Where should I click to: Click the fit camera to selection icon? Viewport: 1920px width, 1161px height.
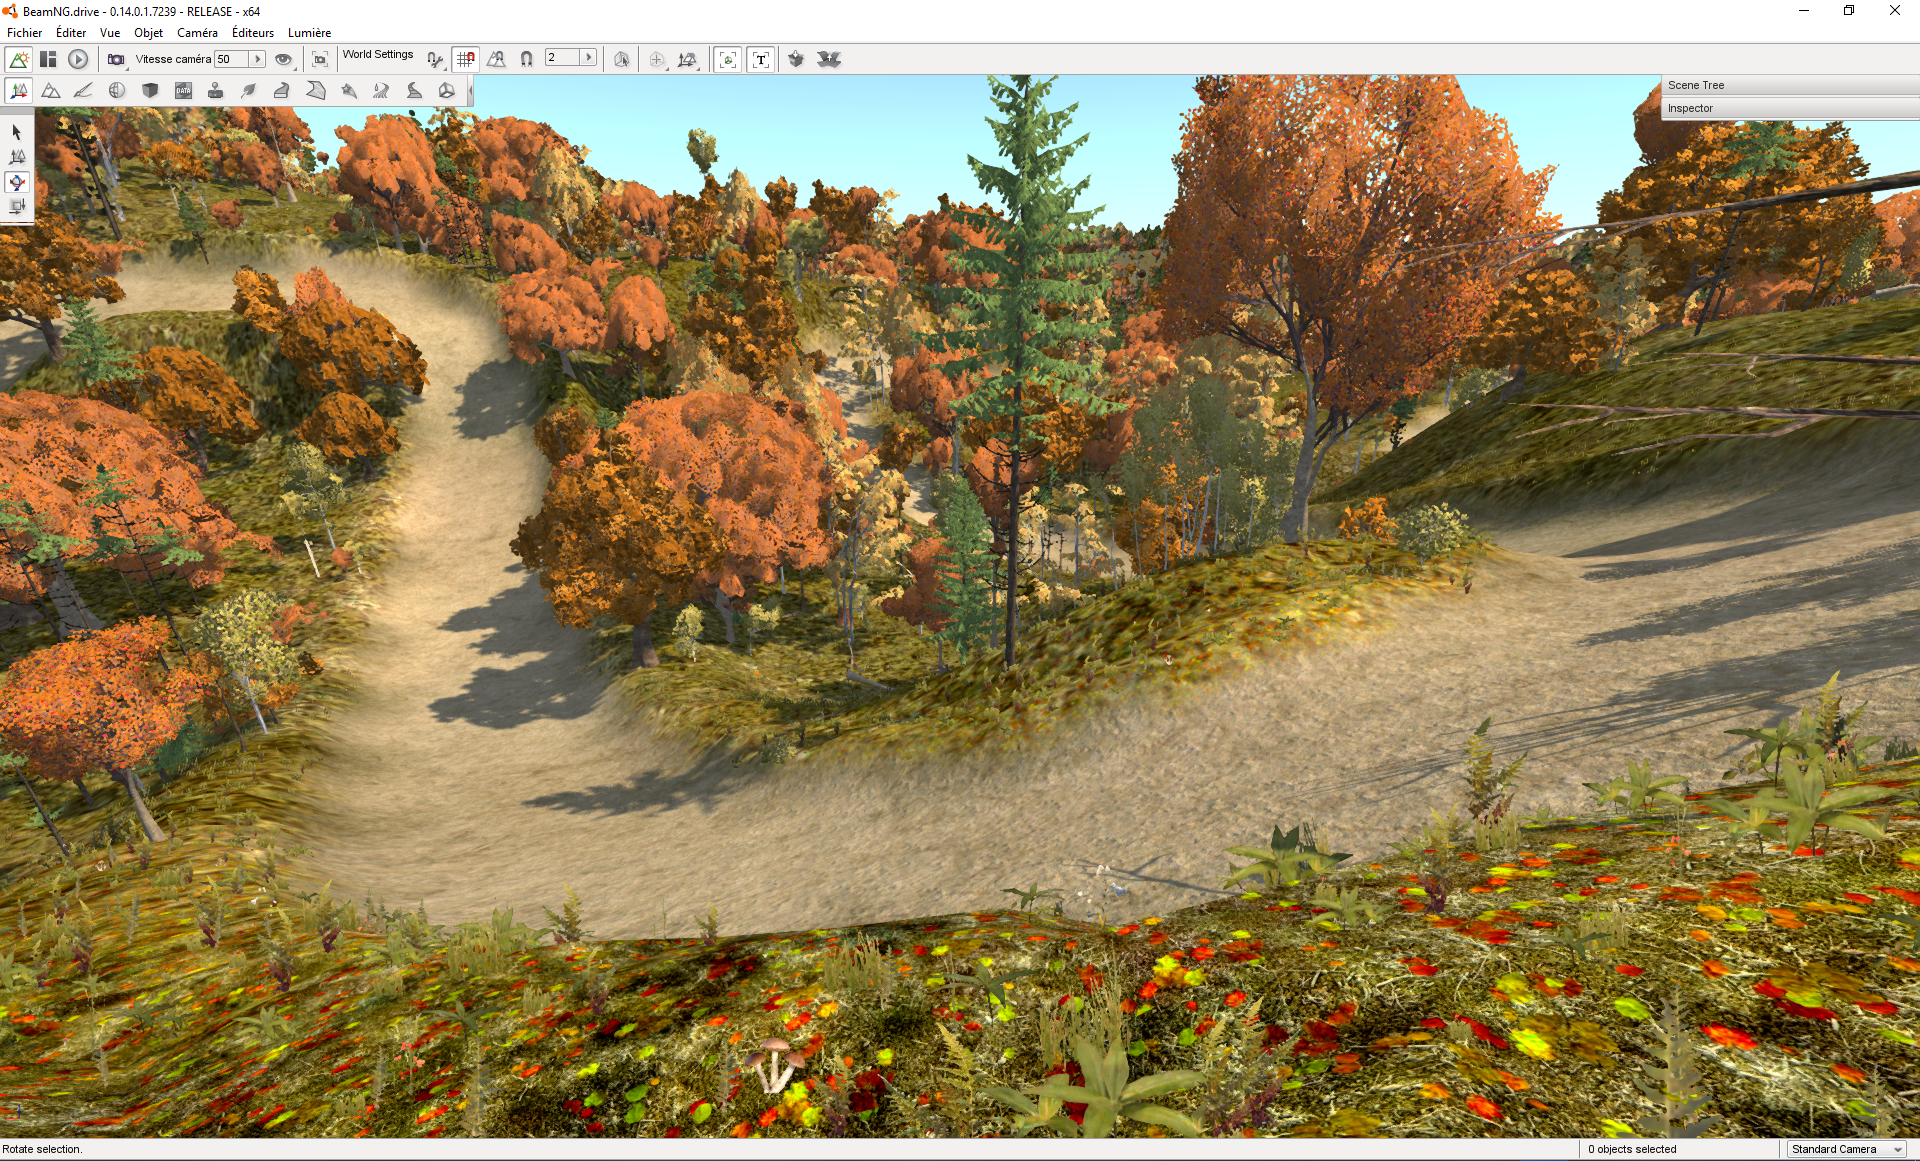pos(320,60)
